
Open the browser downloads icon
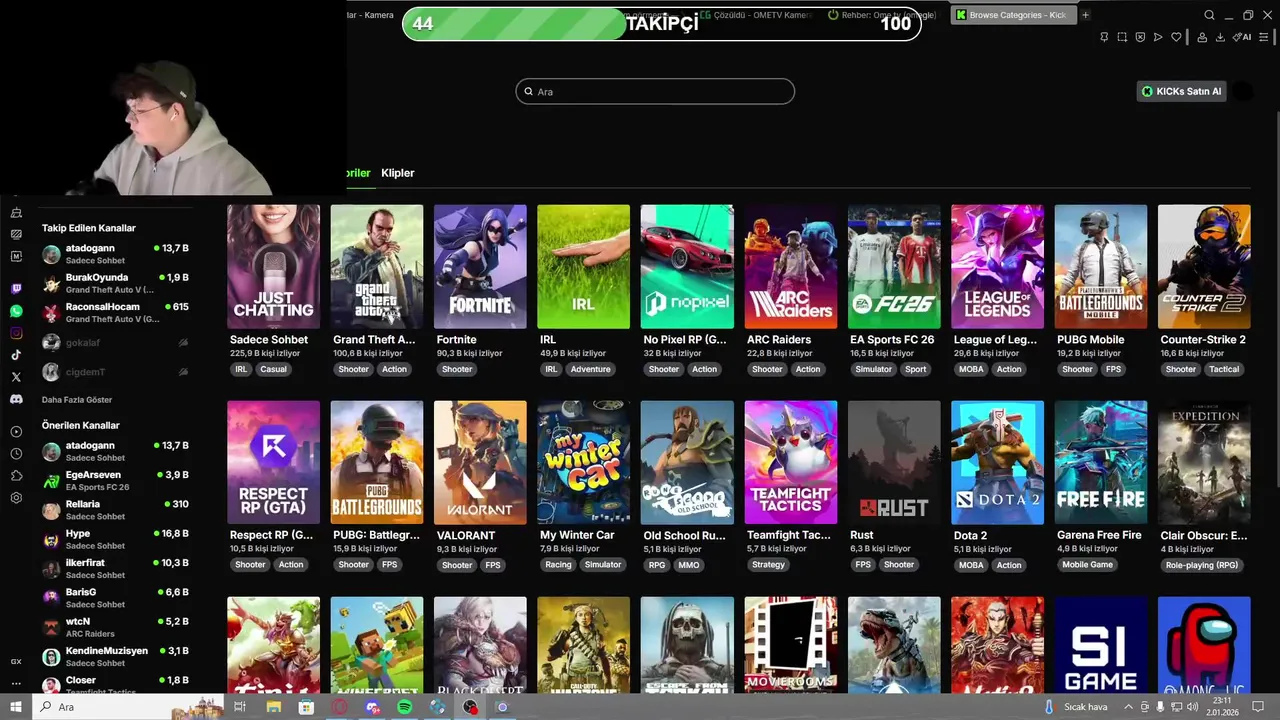pyautogui.click(x=1220, y=37)
